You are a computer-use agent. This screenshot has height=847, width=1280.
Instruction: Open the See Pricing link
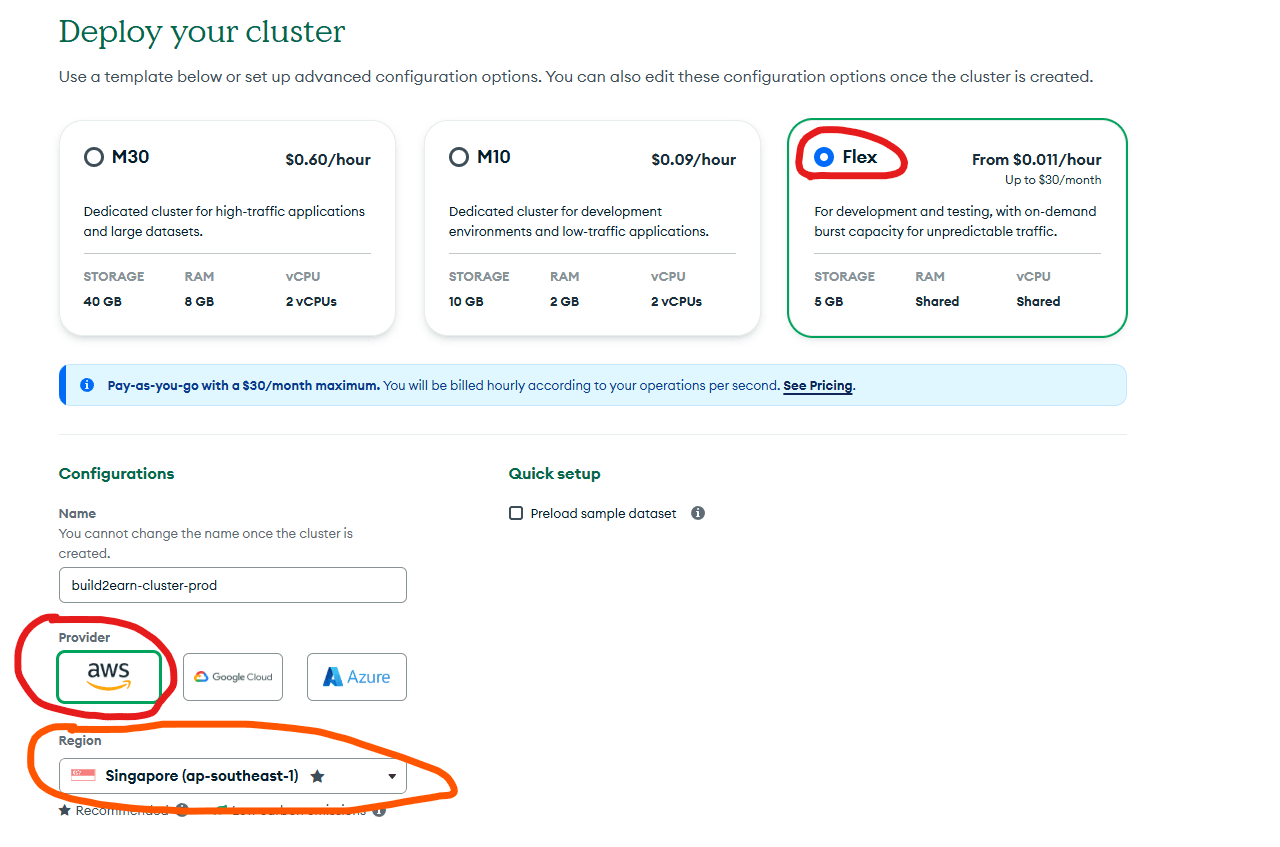(x=817, y=385)
